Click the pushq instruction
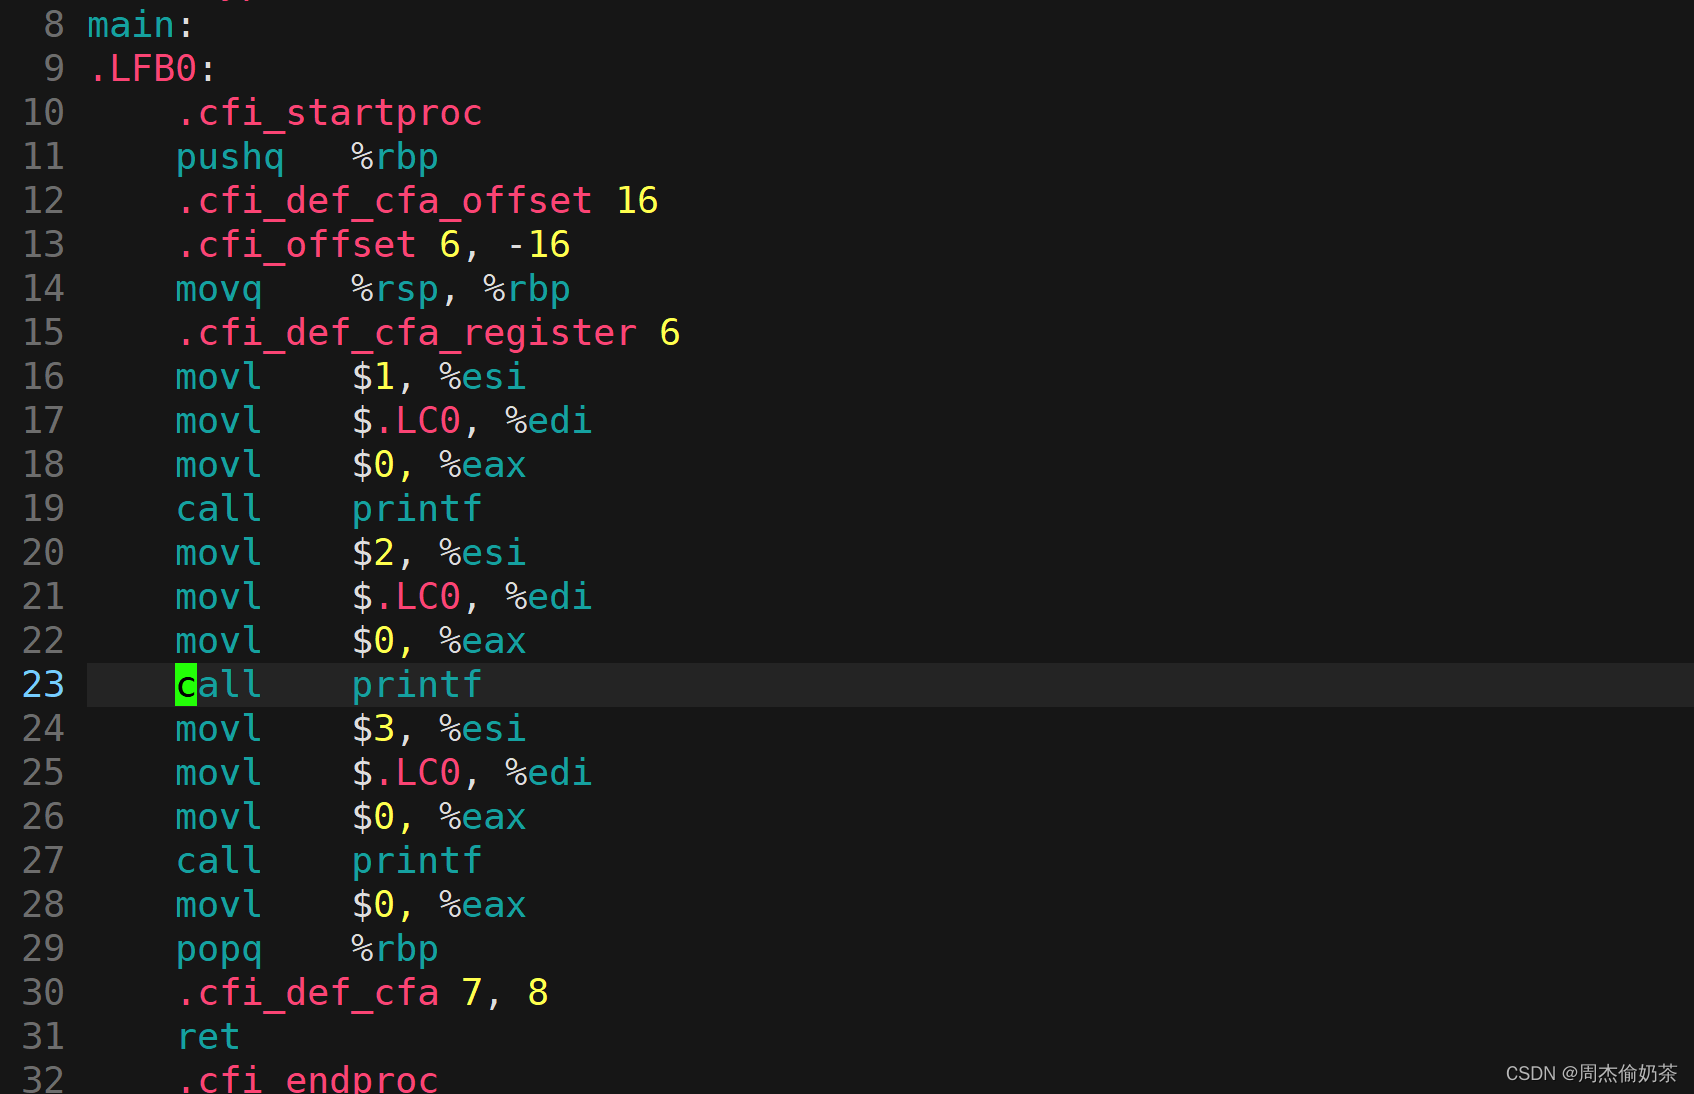This screenshot has width=1694, height=1094. point(230,157)
